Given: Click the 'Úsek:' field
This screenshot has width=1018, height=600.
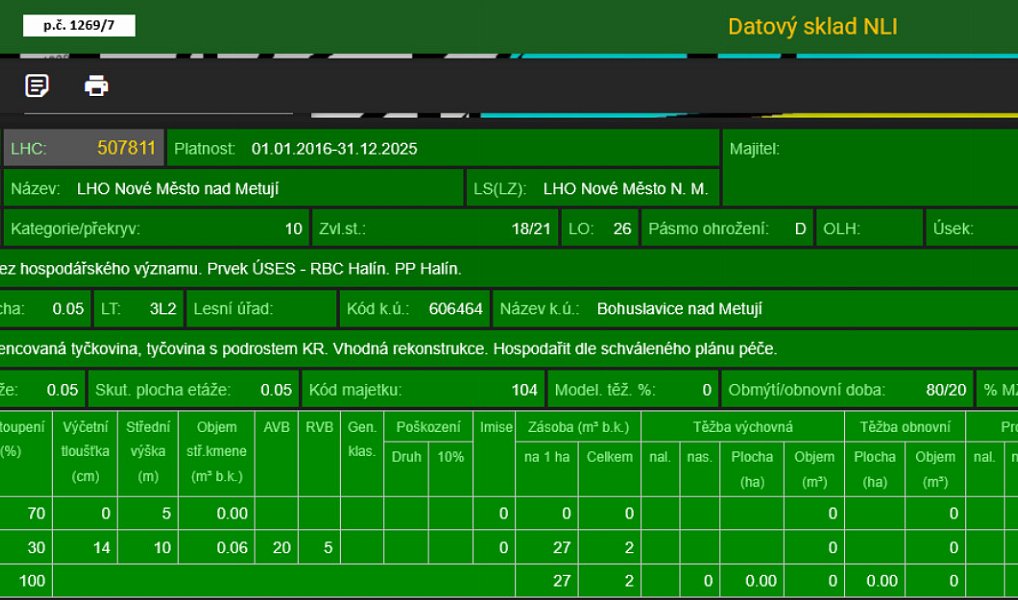Looking at the screenshot, I should coord(972,229).
